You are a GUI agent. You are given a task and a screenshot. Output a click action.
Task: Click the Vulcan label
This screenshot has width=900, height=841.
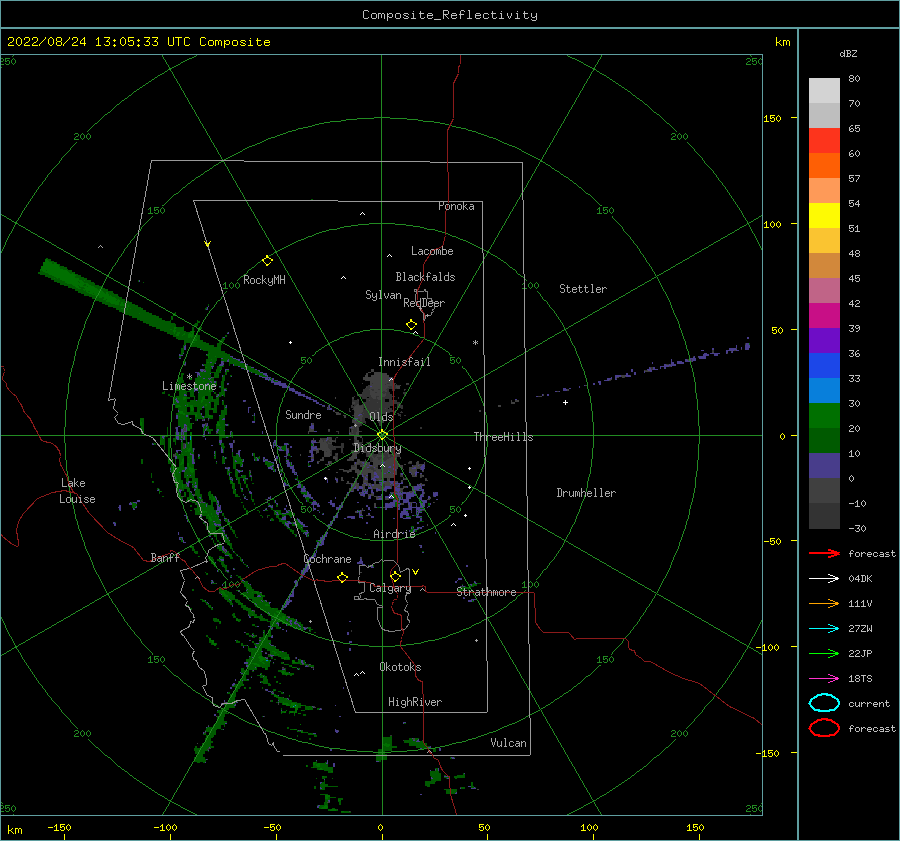click(508, 743)
